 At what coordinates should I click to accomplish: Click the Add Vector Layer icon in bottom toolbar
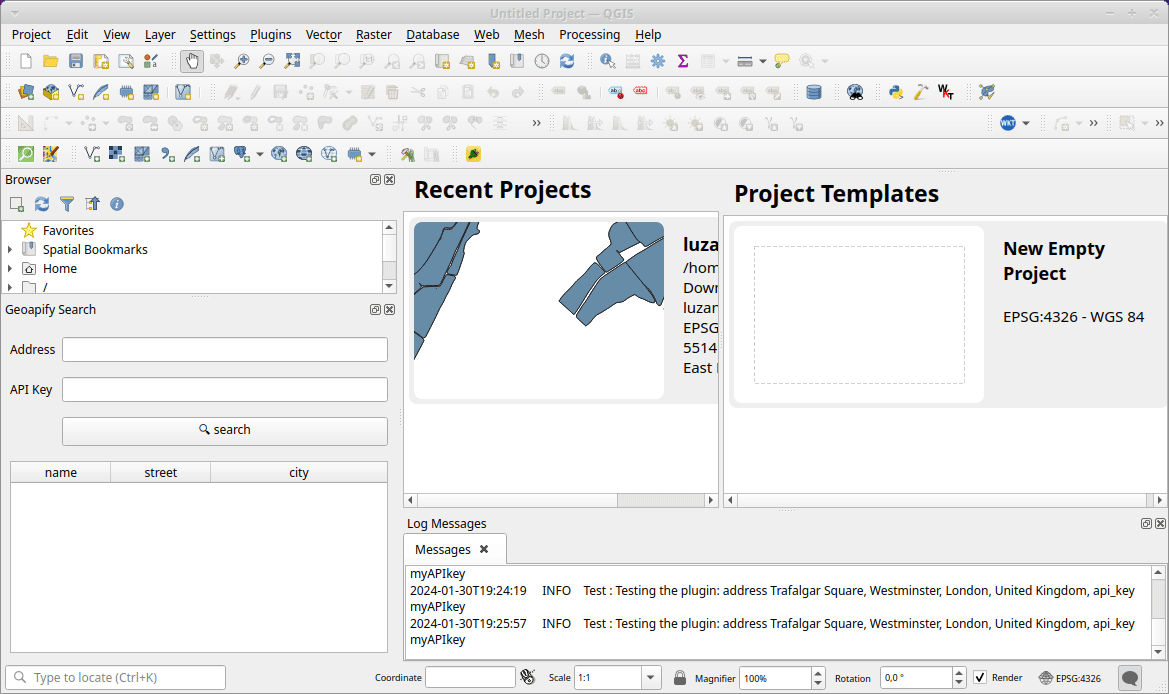(92, 154)
